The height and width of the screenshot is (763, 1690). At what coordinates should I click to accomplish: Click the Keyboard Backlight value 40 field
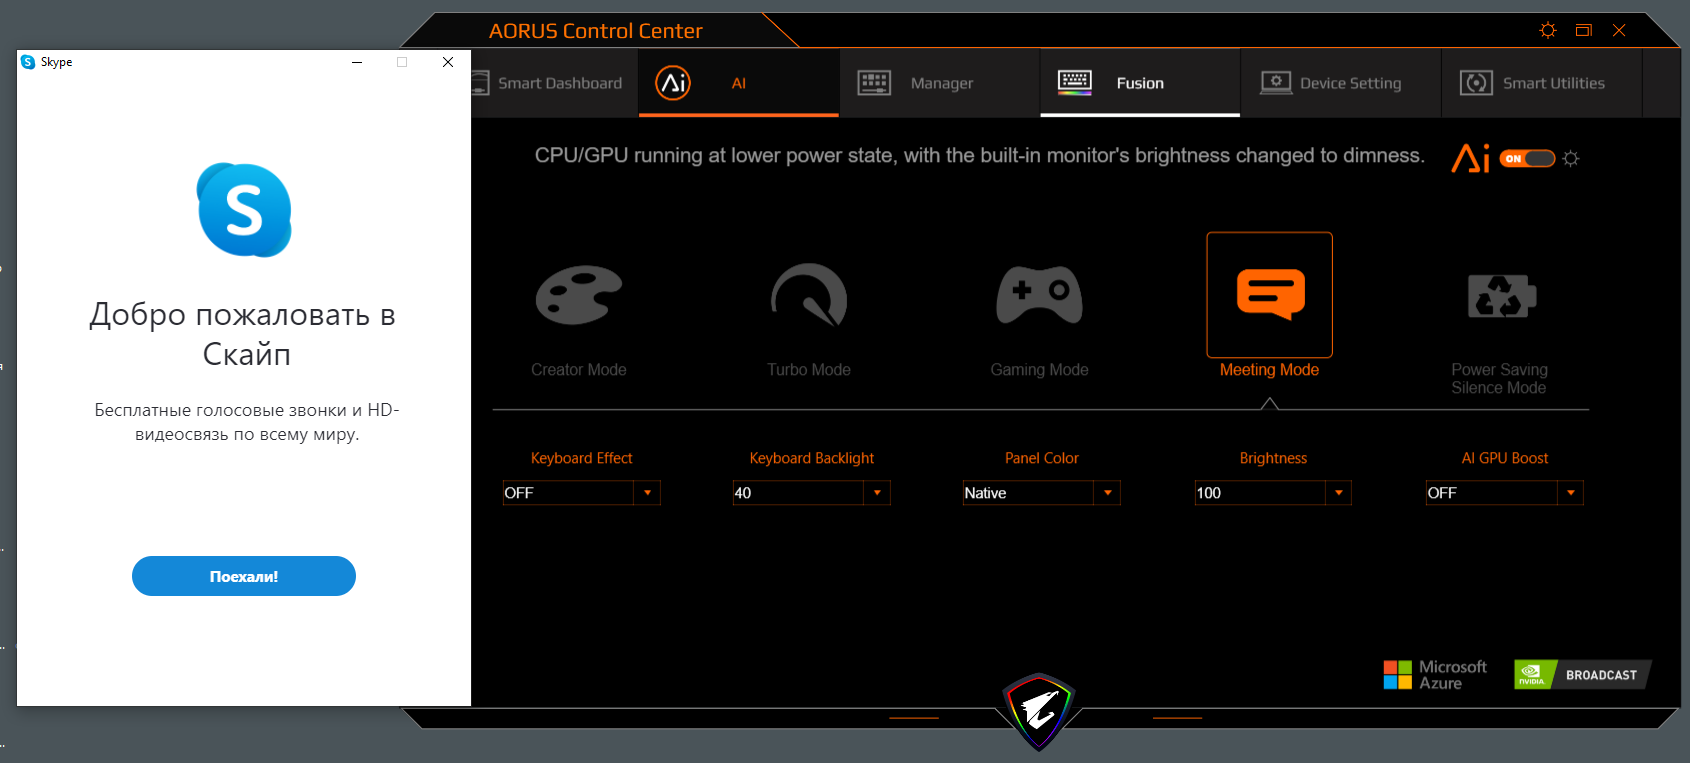coord(799,493)
